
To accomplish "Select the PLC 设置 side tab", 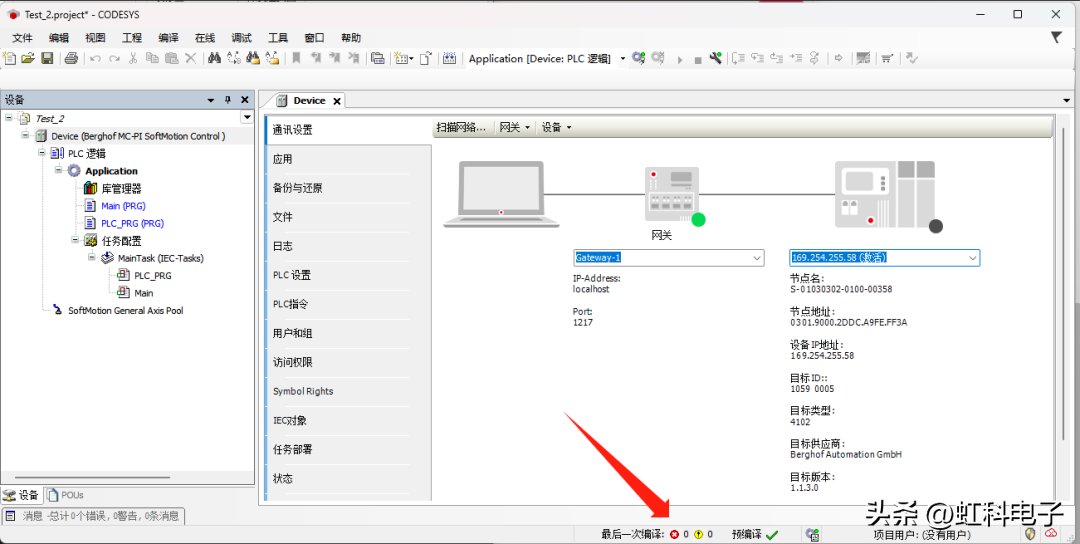I will pyautogui.click(x=349, y=275).
